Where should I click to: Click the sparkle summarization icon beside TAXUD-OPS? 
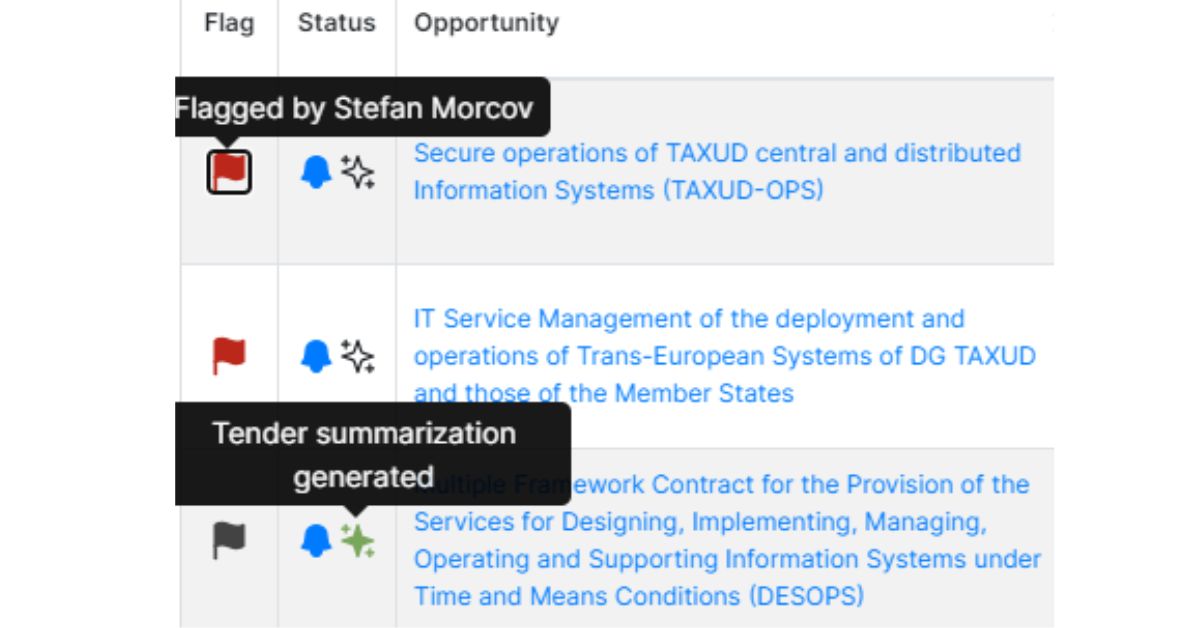click(x=357, y=172)
